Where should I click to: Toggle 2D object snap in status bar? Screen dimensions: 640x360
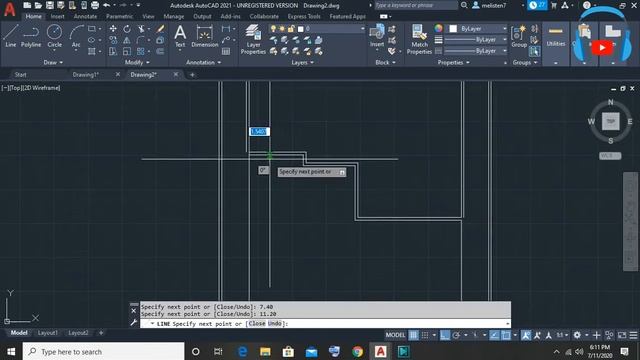[506, 335]
